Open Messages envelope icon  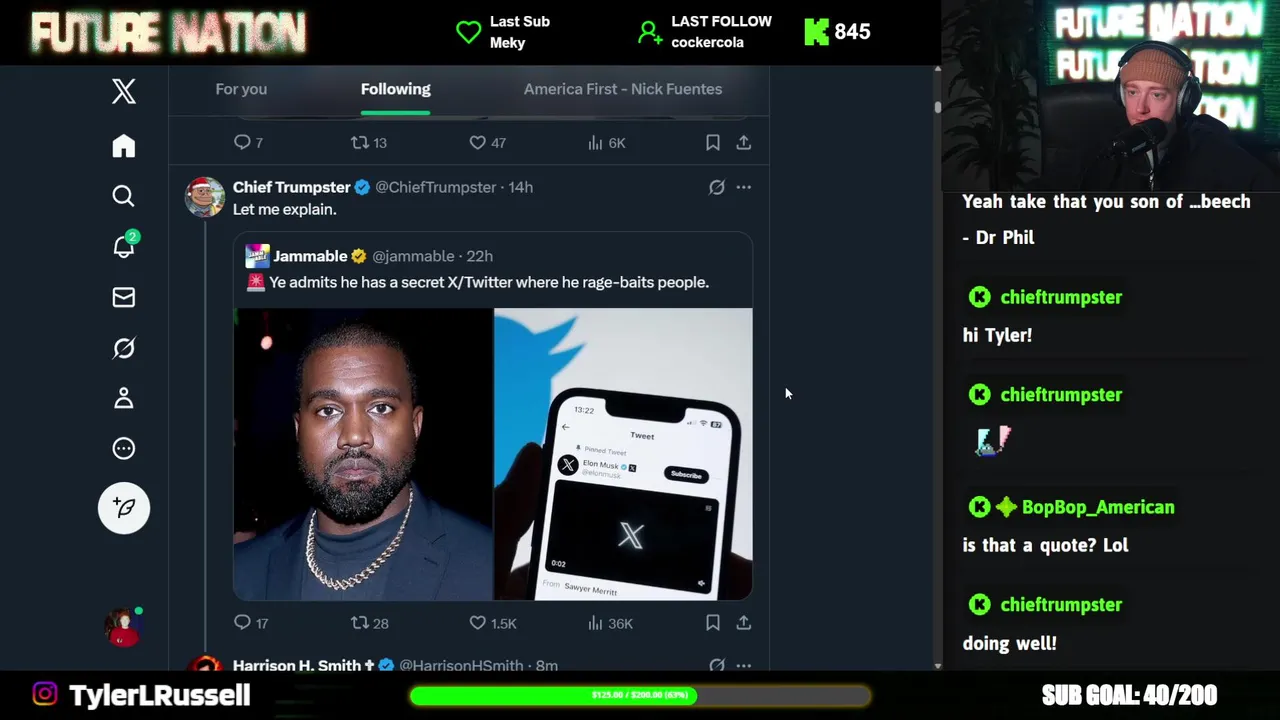(124, 297)
